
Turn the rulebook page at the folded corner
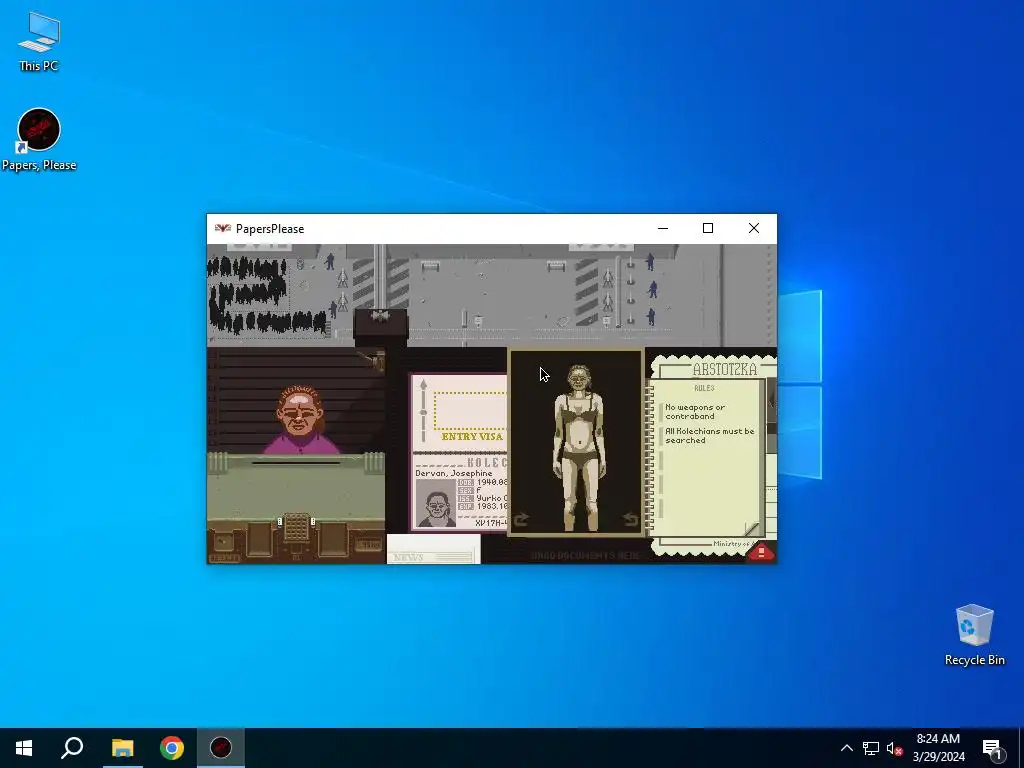coord(752,528)
